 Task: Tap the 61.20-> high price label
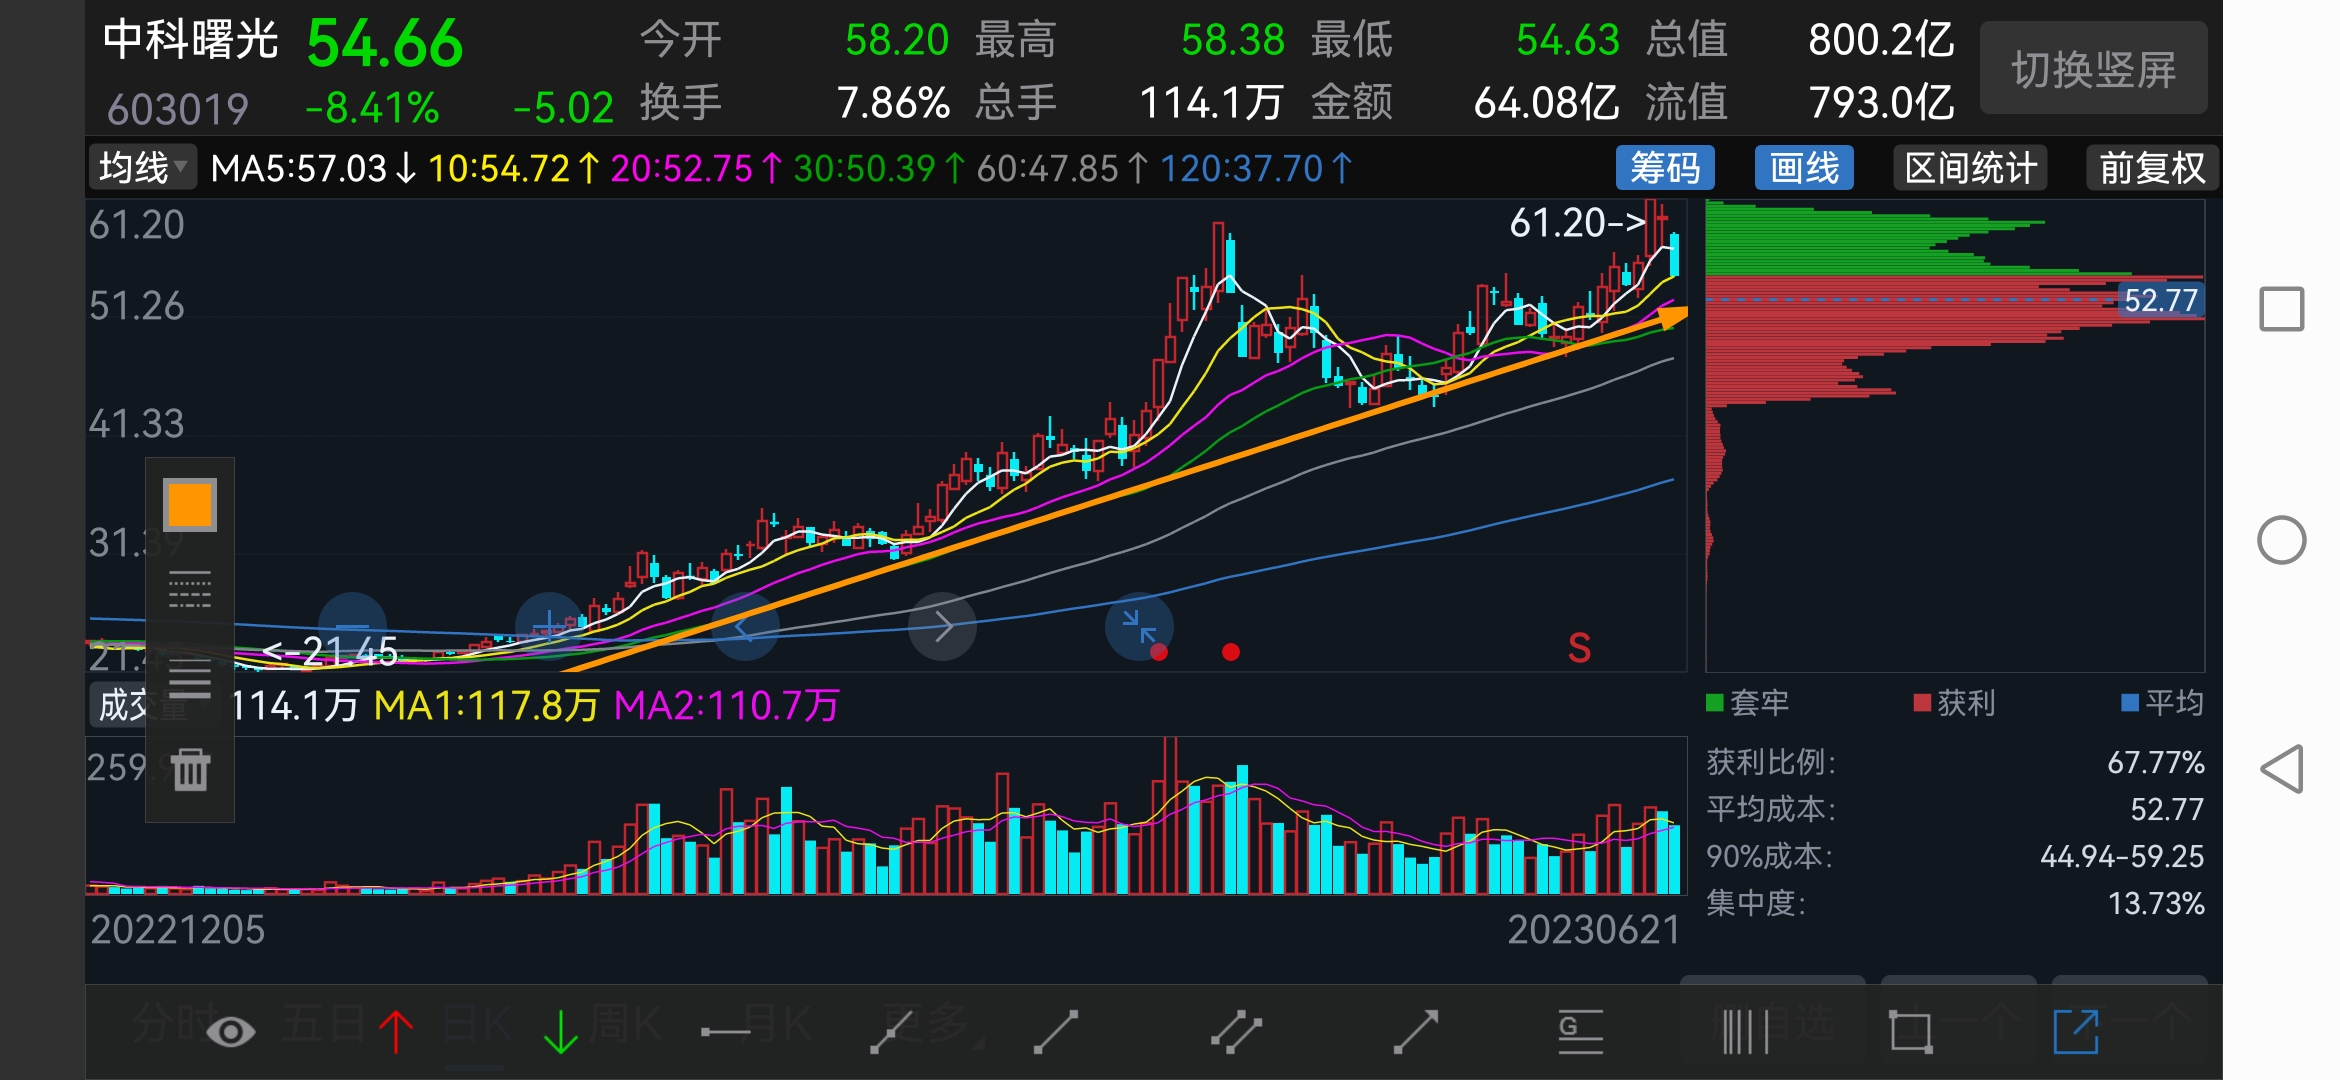pos(1578,223)
